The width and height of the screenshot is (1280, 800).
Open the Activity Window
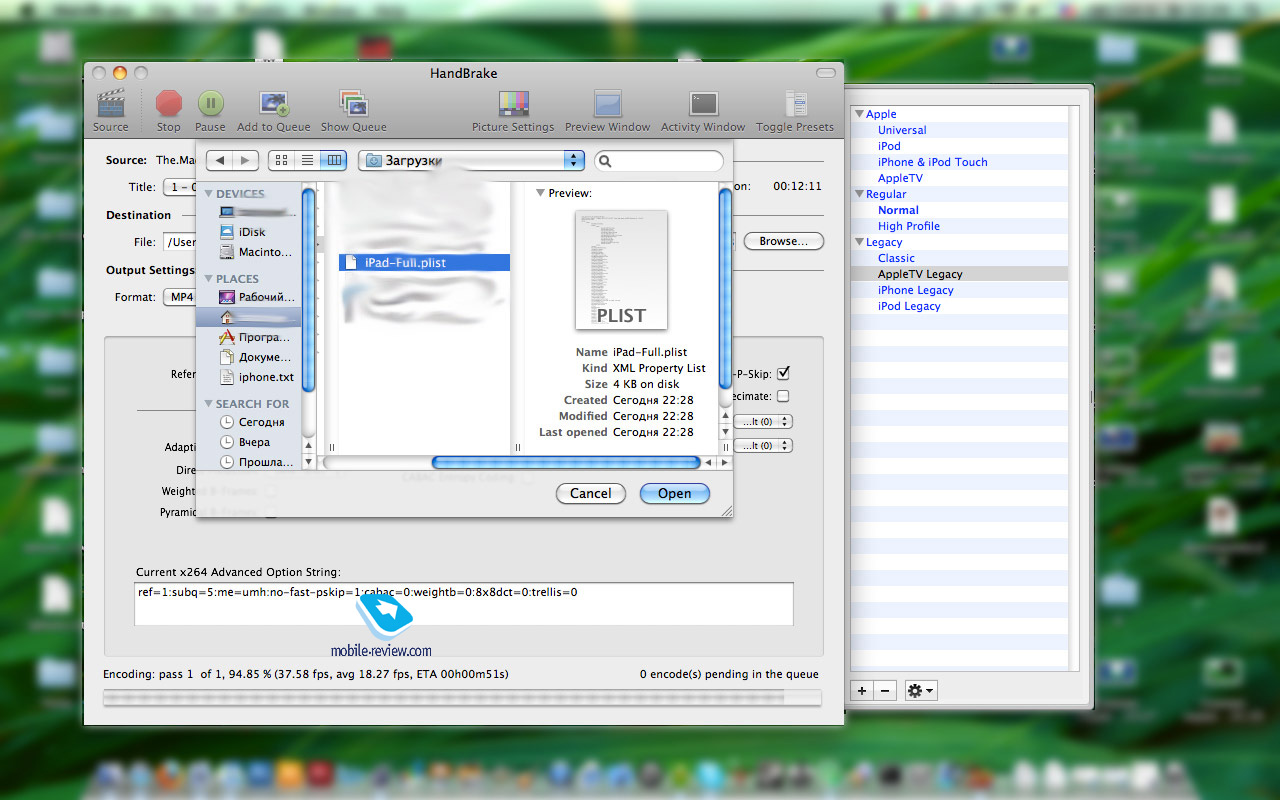tap(703, 104)
